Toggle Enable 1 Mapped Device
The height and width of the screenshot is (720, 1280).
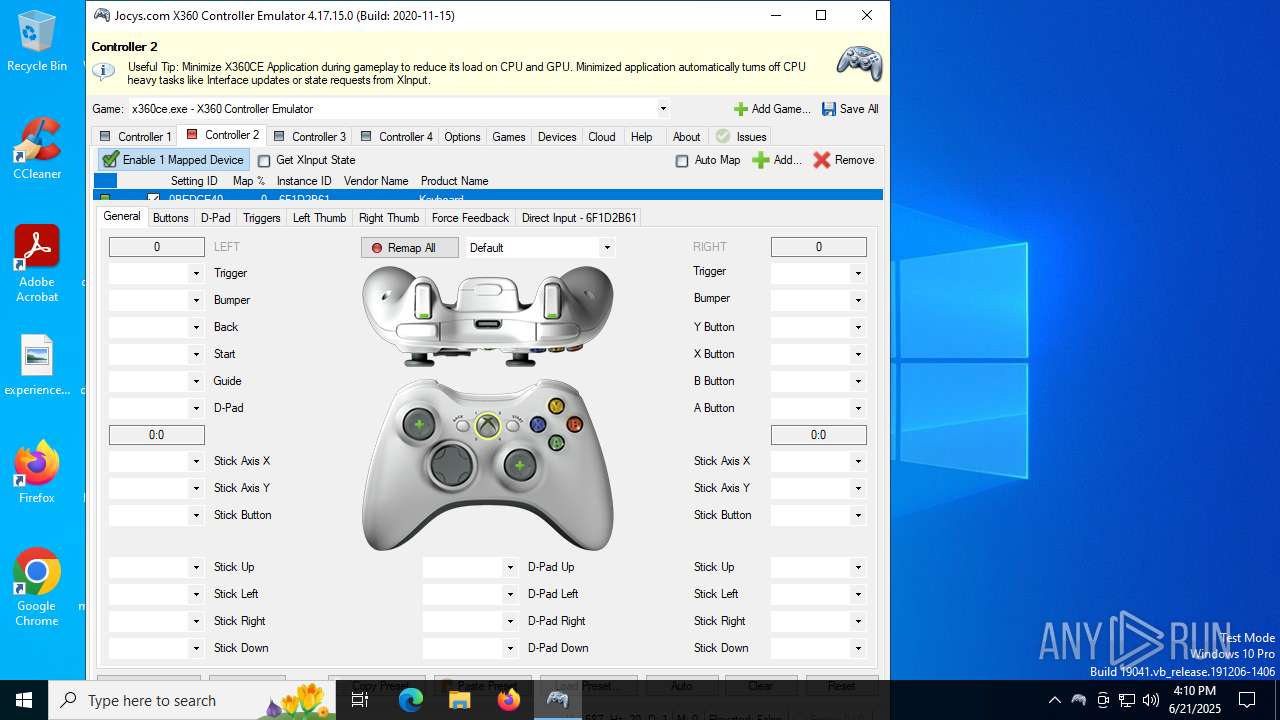coord(173,160)
